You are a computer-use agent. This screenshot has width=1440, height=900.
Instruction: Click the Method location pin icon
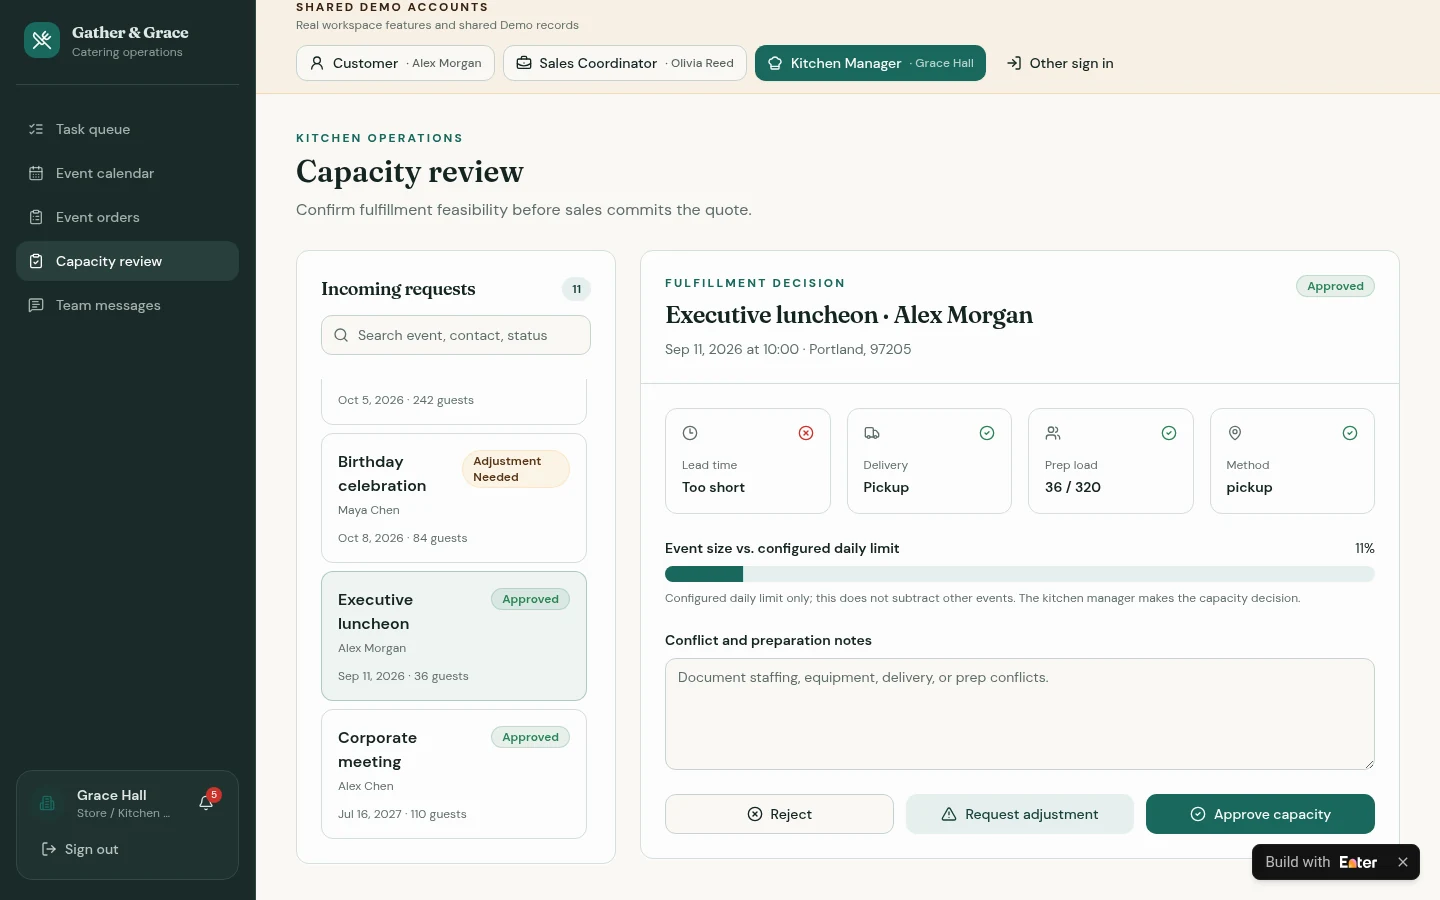point(1235,433)
